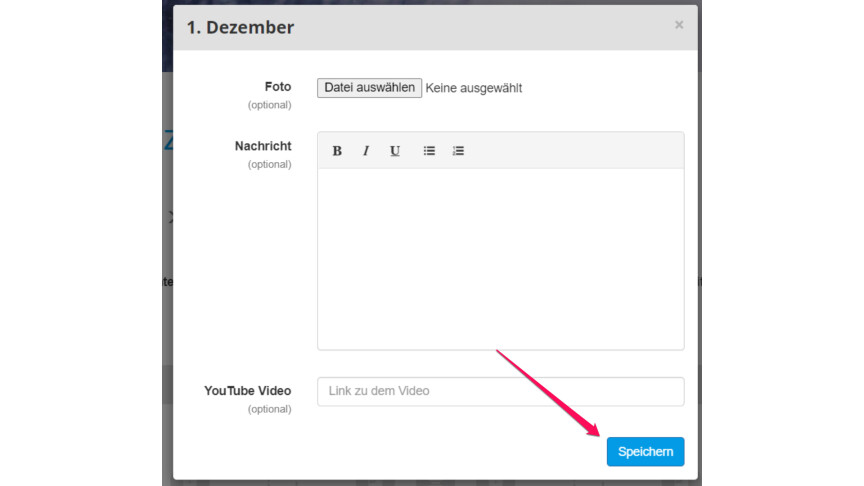Screen dimensions: 864x486
Task: Toggle italic formatting in the message editor
Action: click(366, 151)
